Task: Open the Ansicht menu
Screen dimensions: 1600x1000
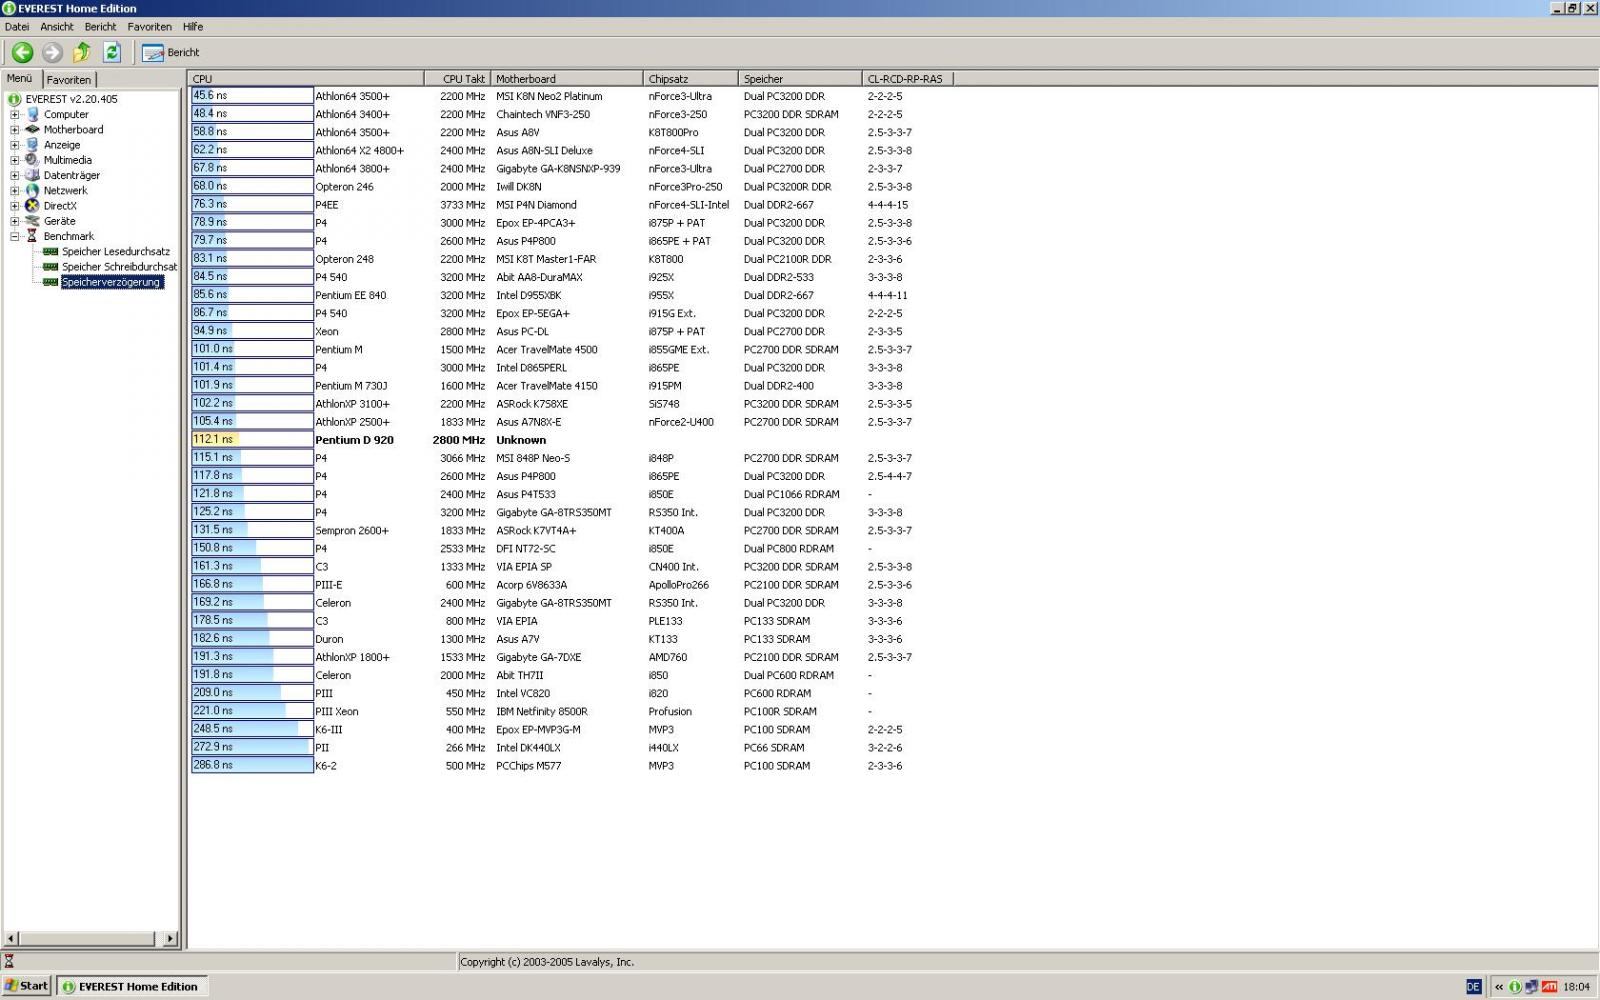Action: click(57, 27)
